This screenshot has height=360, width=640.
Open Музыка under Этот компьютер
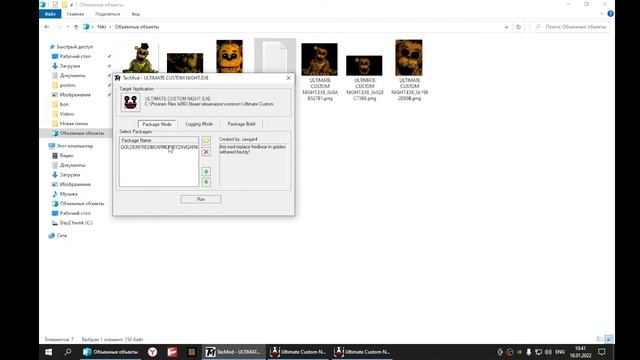(x=68, y=194)
